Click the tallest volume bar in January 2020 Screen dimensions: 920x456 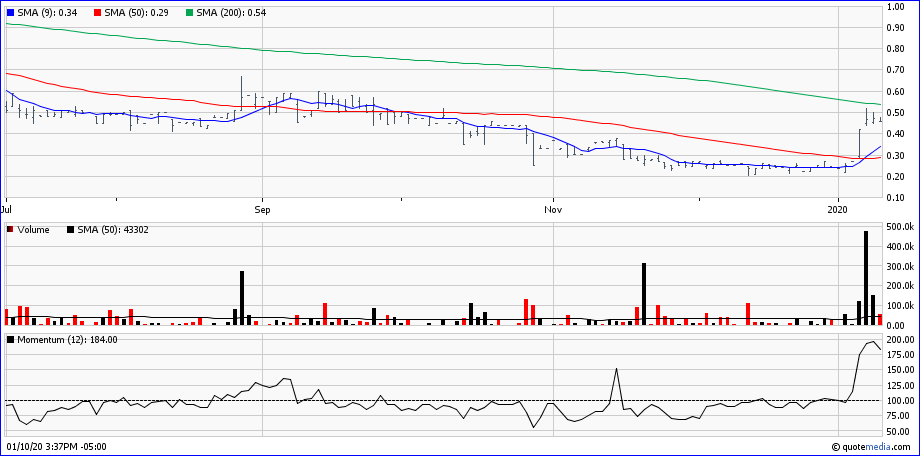click(865, 278)
